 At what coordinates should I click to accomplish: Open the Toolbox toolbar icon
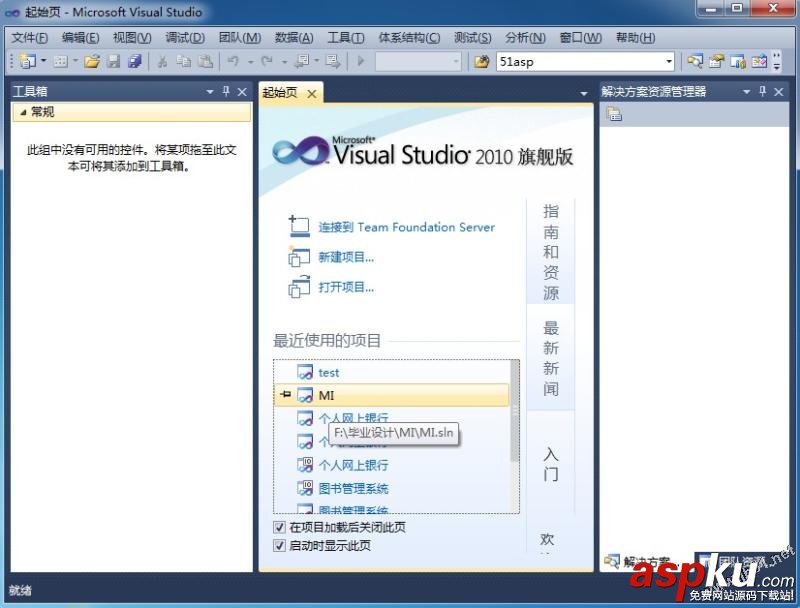coord(759,62)
